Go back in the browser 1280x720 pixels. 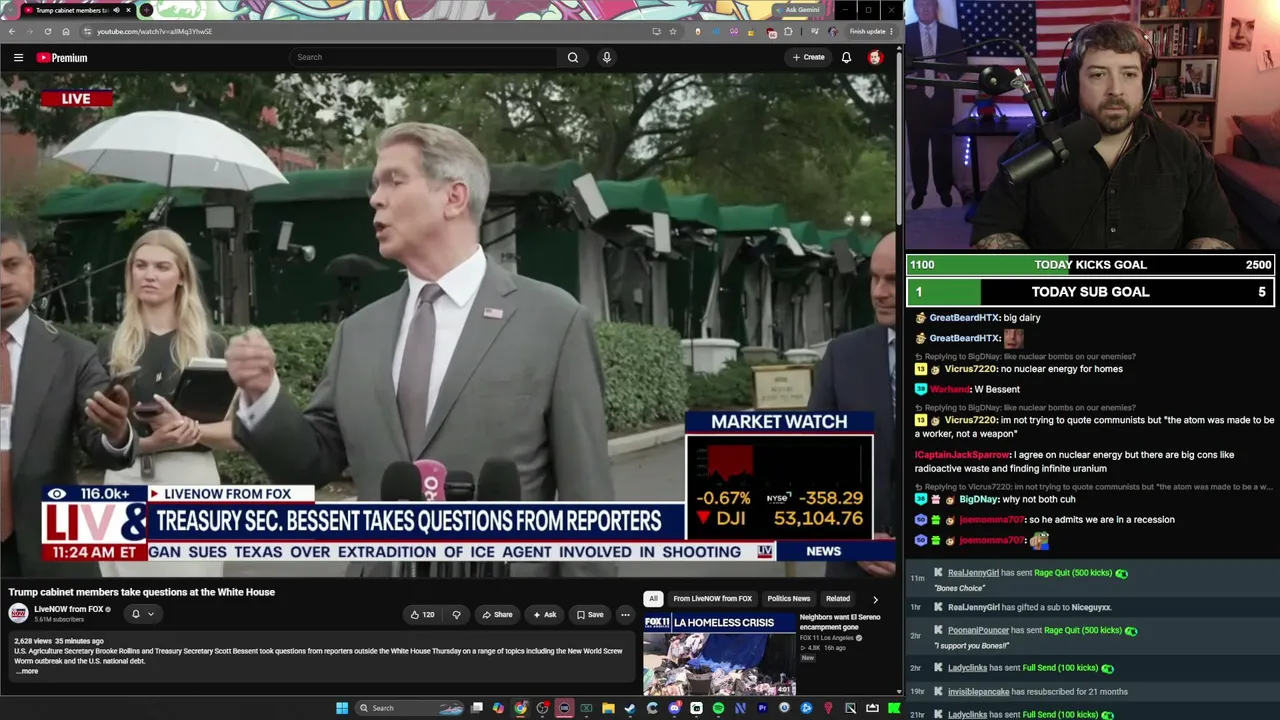[12, 31]
